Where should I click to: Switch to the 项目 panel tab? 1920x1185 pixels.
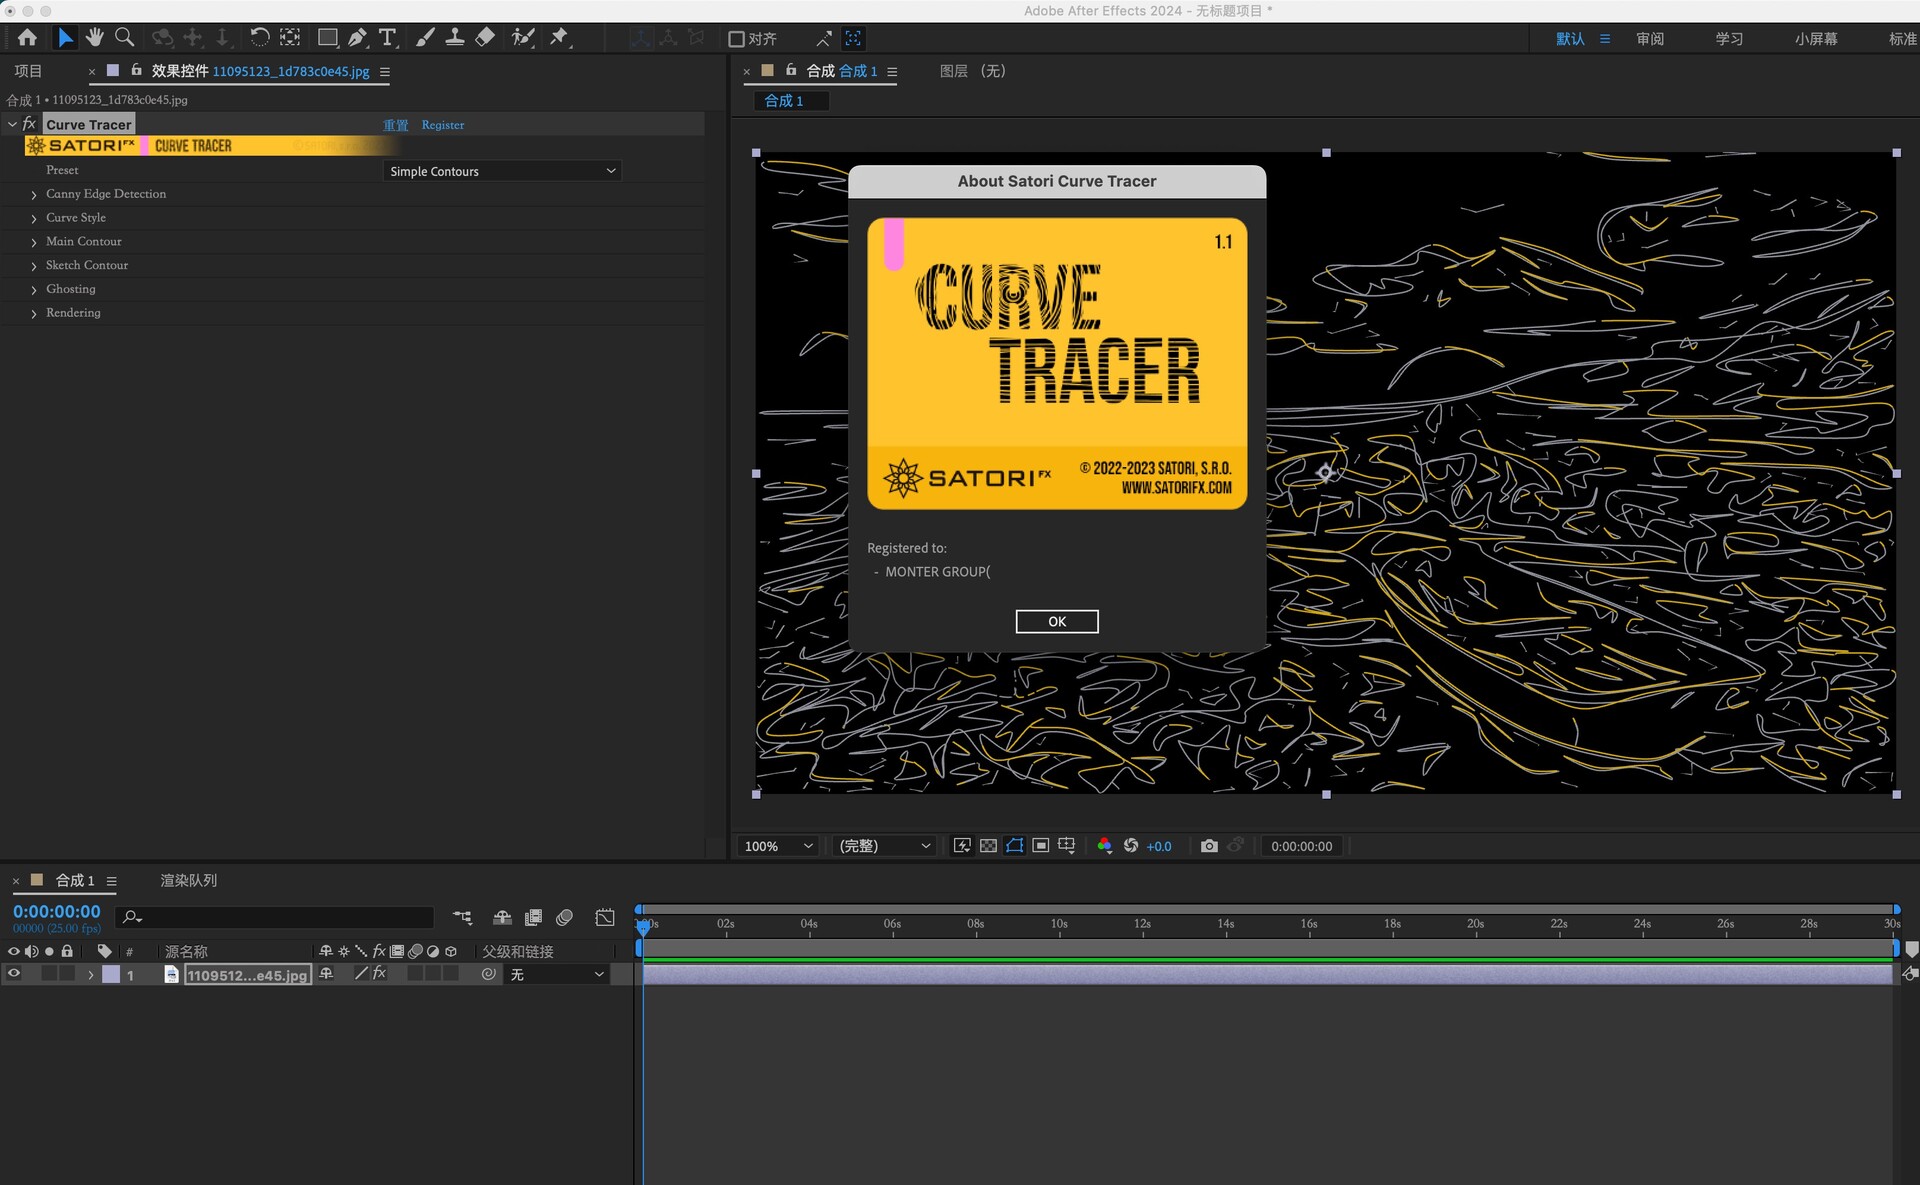pyautogui.click(x=28, y=71)
